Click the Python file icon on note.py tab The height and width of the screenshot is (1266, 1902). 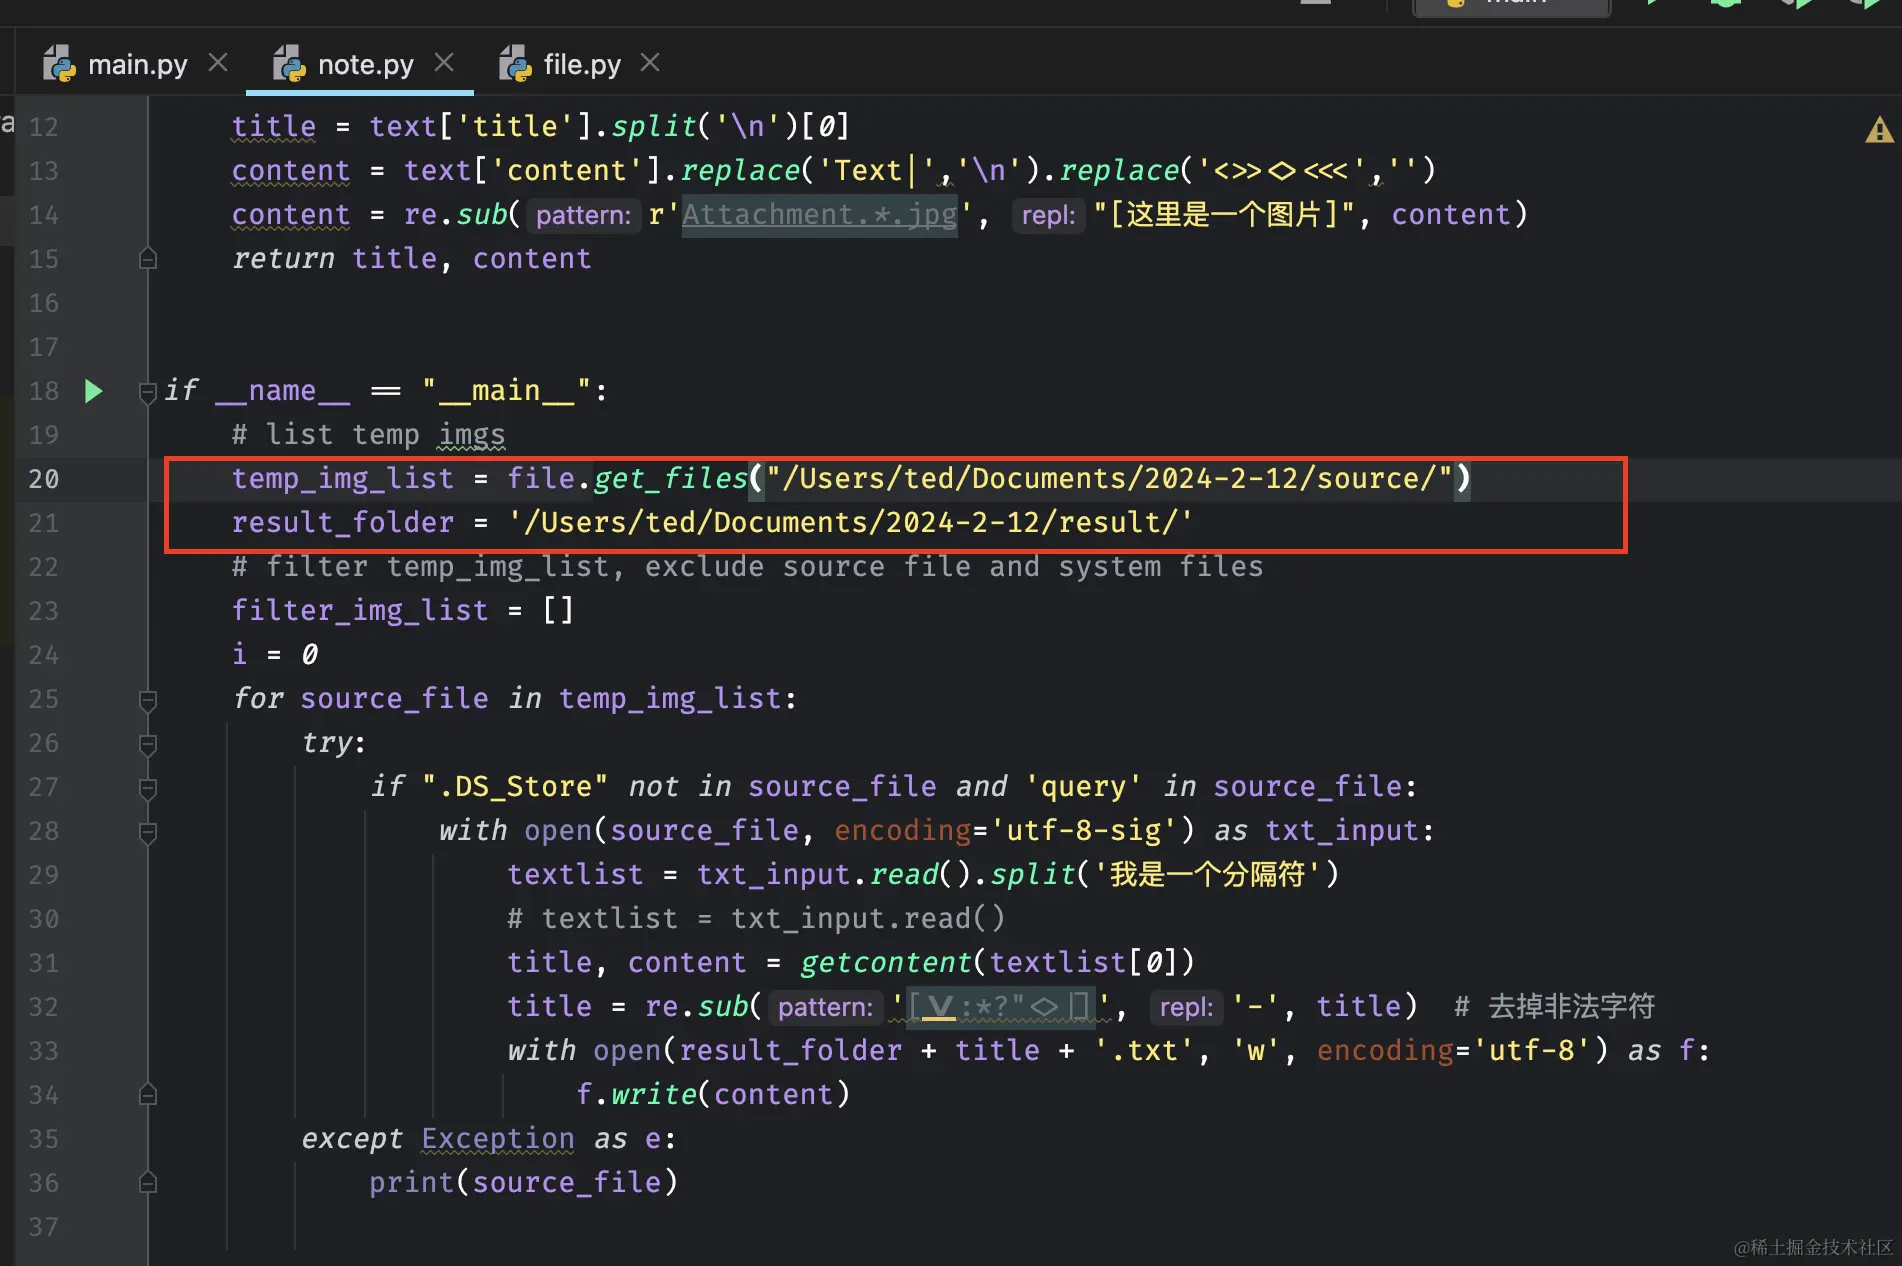289,64
